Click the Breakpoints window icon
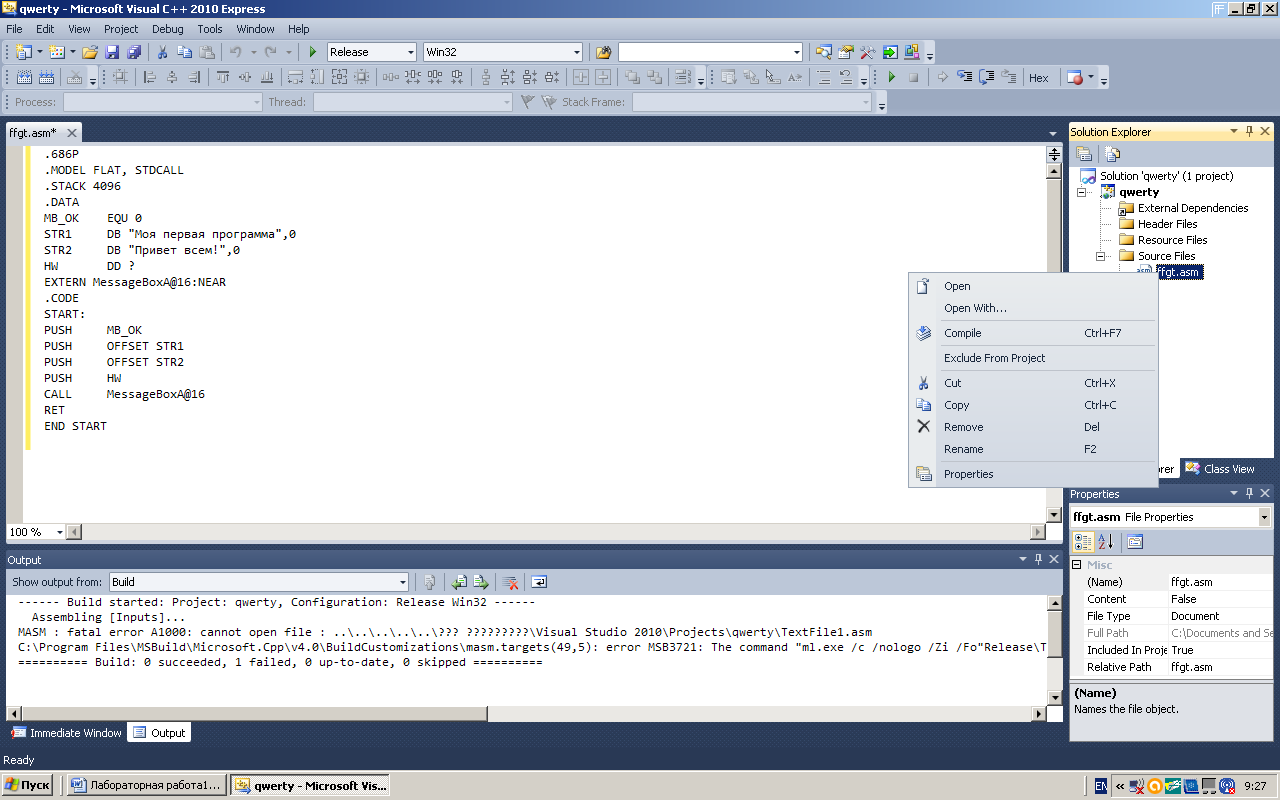The height and width of the screenshot is (800, 1280). click(x=1075, y=77)
